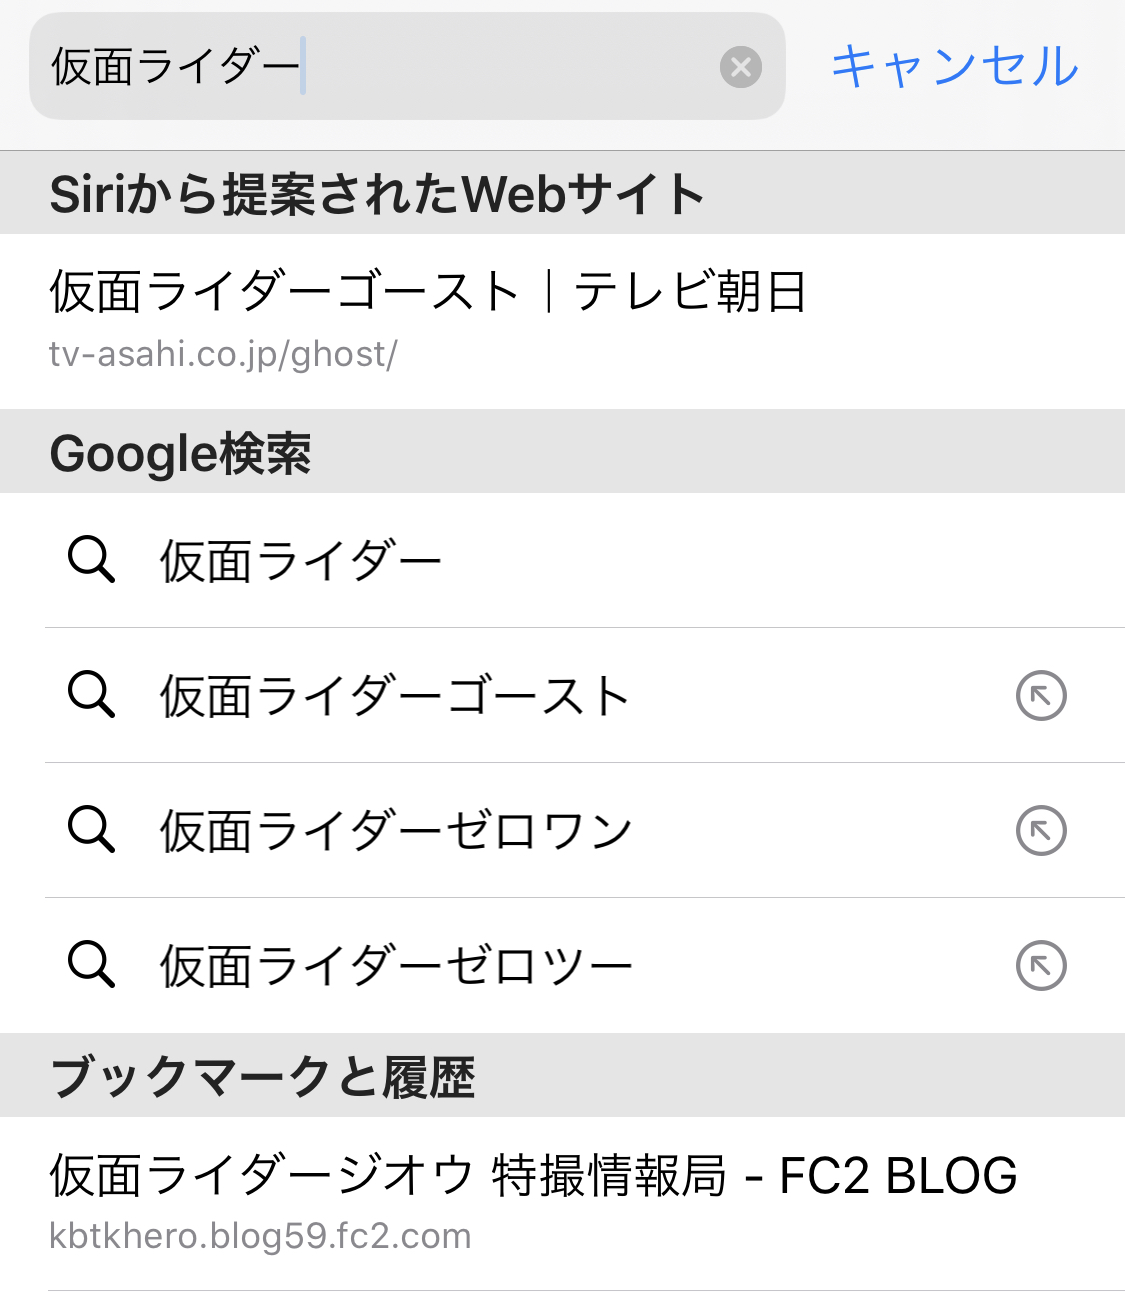Click the Google検索 section header
Screen dimensions: 1125x1299
coord(180,453)
